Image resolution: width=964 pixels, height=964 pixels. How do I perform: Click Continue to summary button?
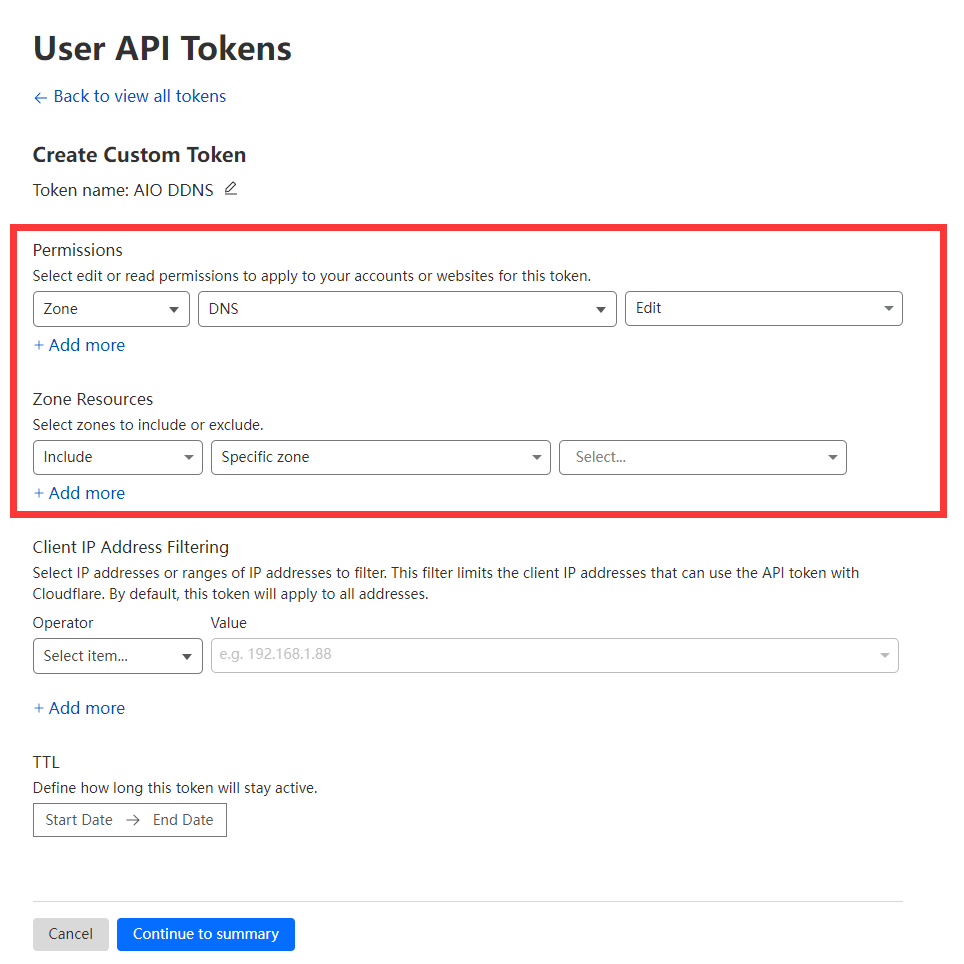click(x=205, y=934)
